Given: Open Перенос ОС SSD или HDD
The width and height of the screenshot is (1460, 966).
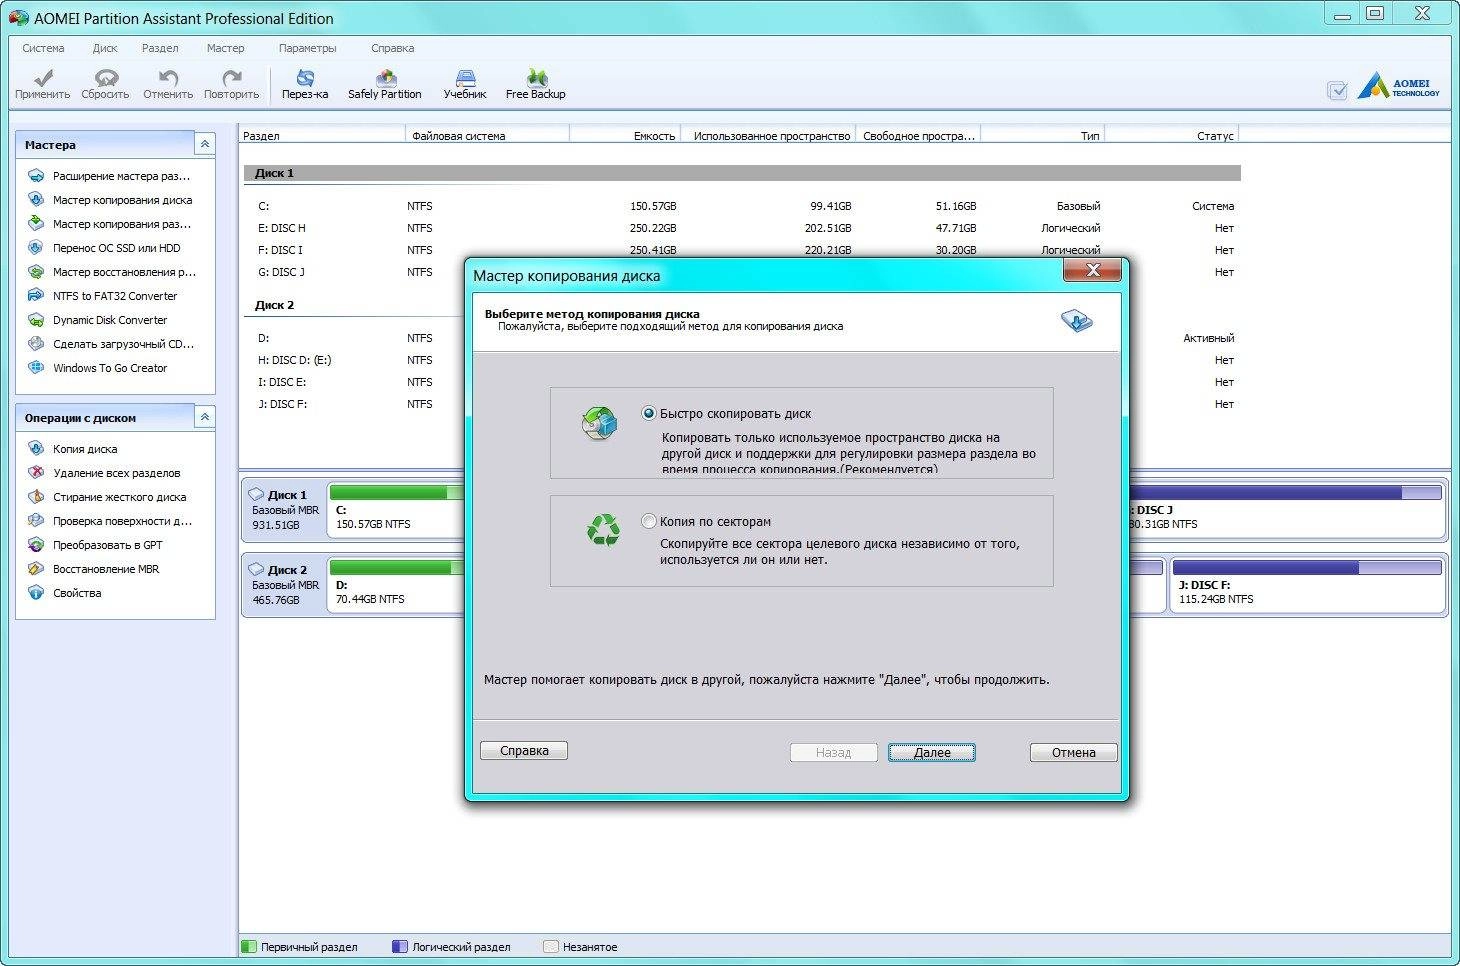Looking at the screenshot, I should click(116, 248).
